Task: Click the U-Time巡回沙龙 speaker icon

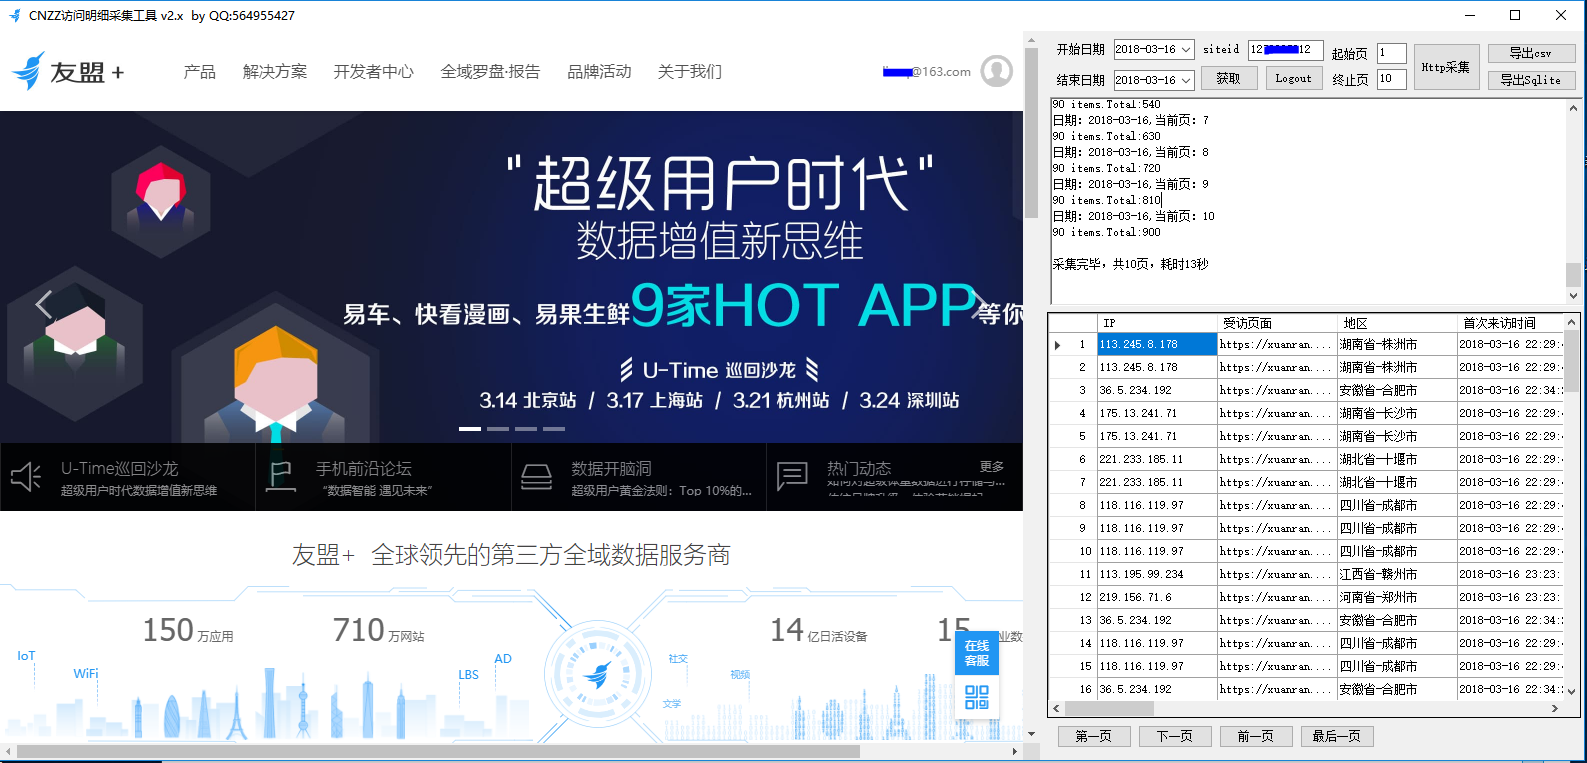Action: [26, 477]
